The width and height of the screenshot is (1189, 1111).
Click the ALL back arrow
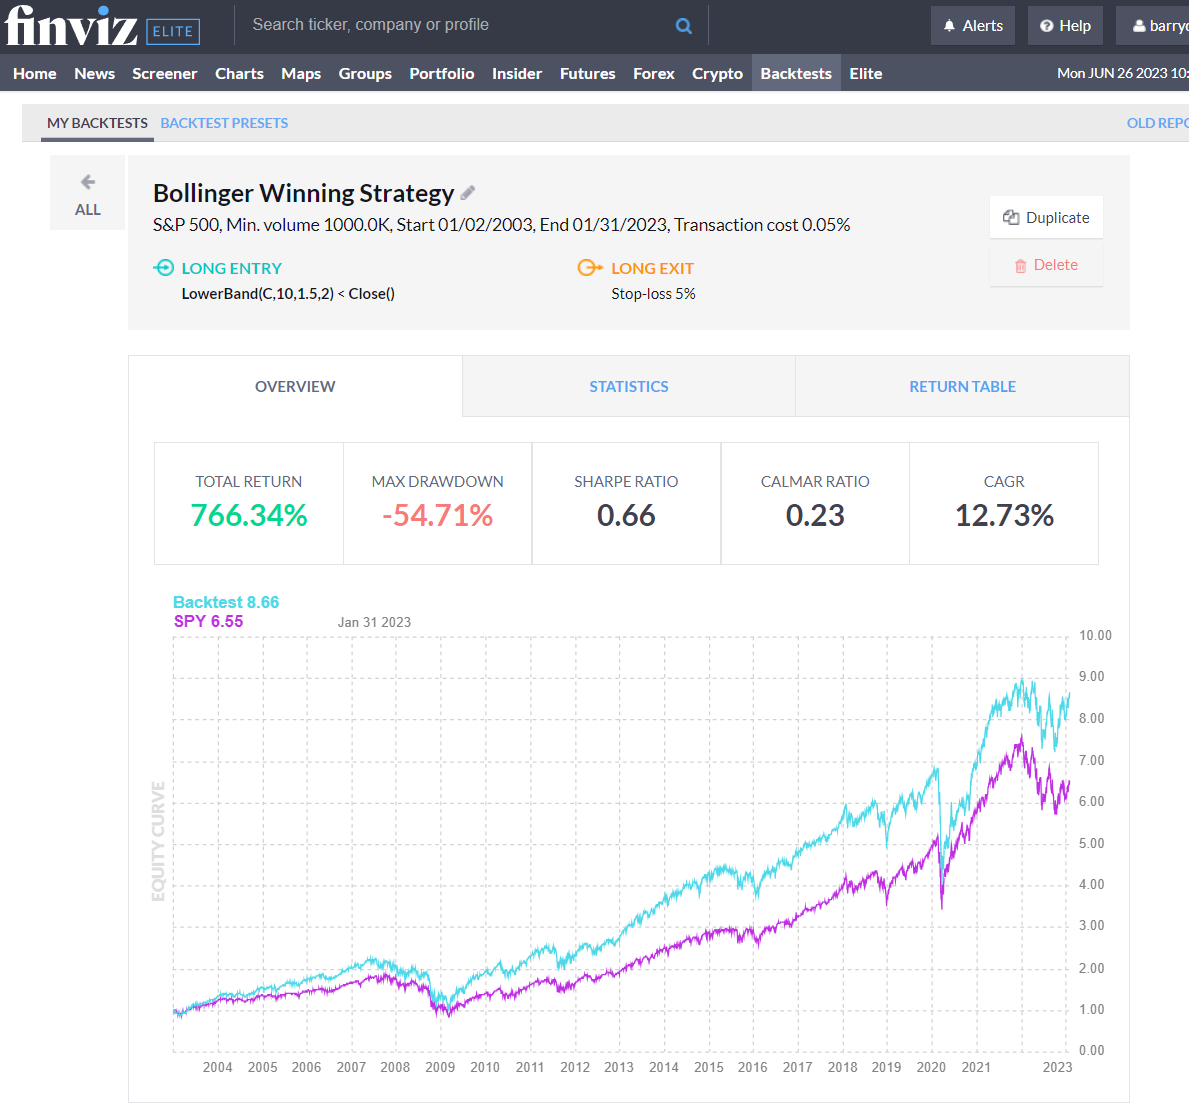87,181
